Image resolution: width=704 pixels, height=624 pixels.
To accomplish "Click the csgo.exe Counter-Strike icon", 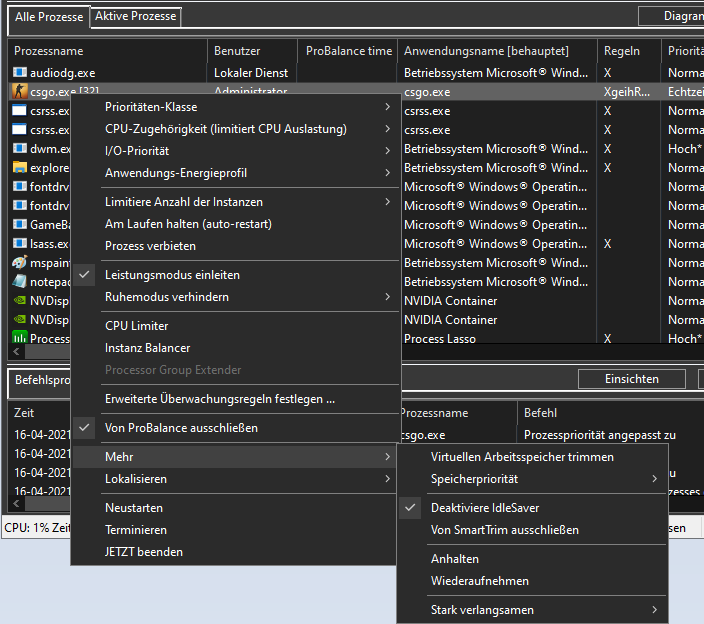I will (19, 91).
